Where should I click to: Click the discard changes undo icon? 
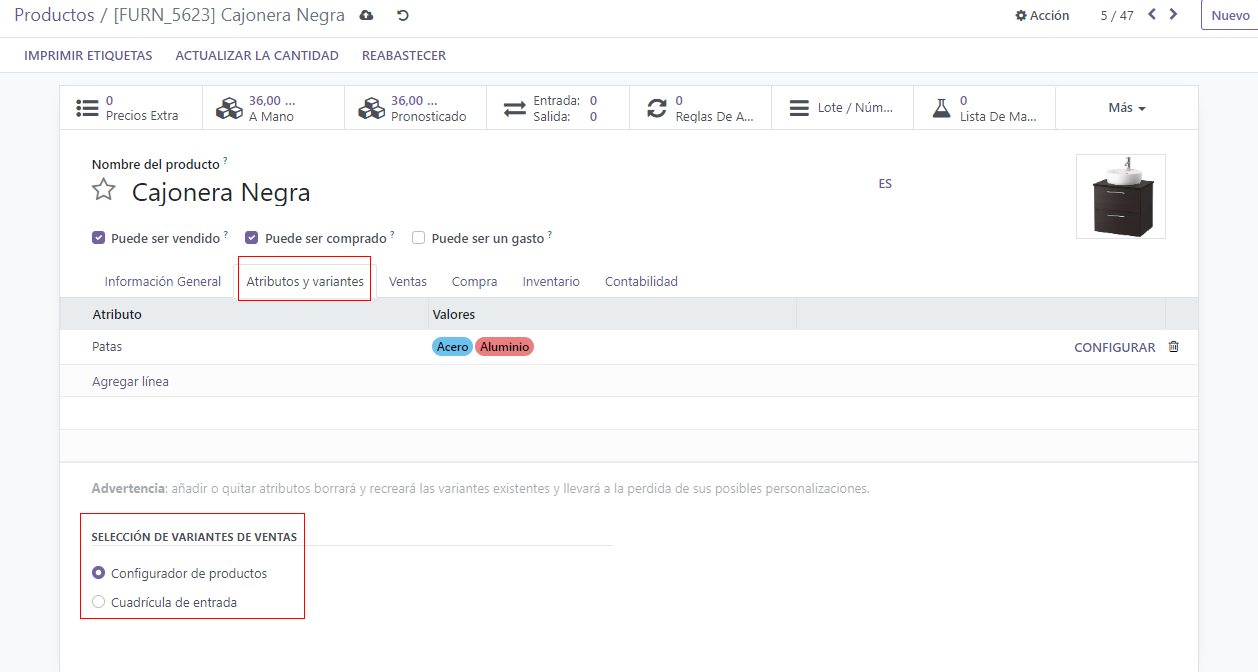point(402,16)
